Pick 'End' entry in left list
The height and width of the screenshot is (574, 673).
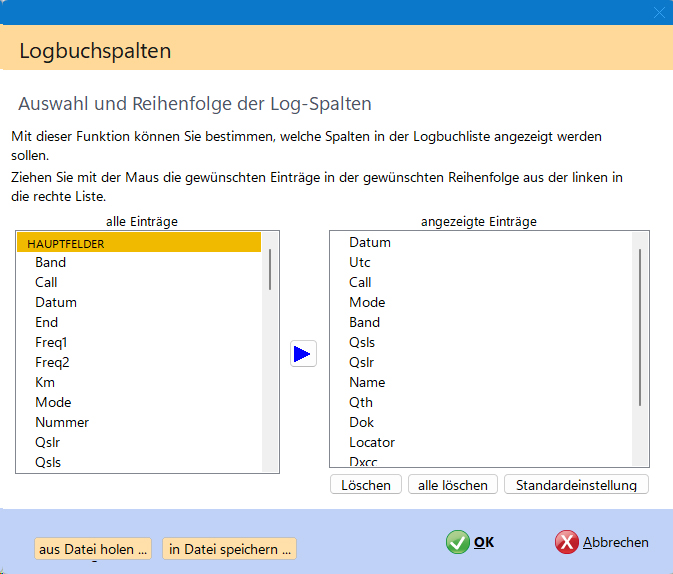47,322
